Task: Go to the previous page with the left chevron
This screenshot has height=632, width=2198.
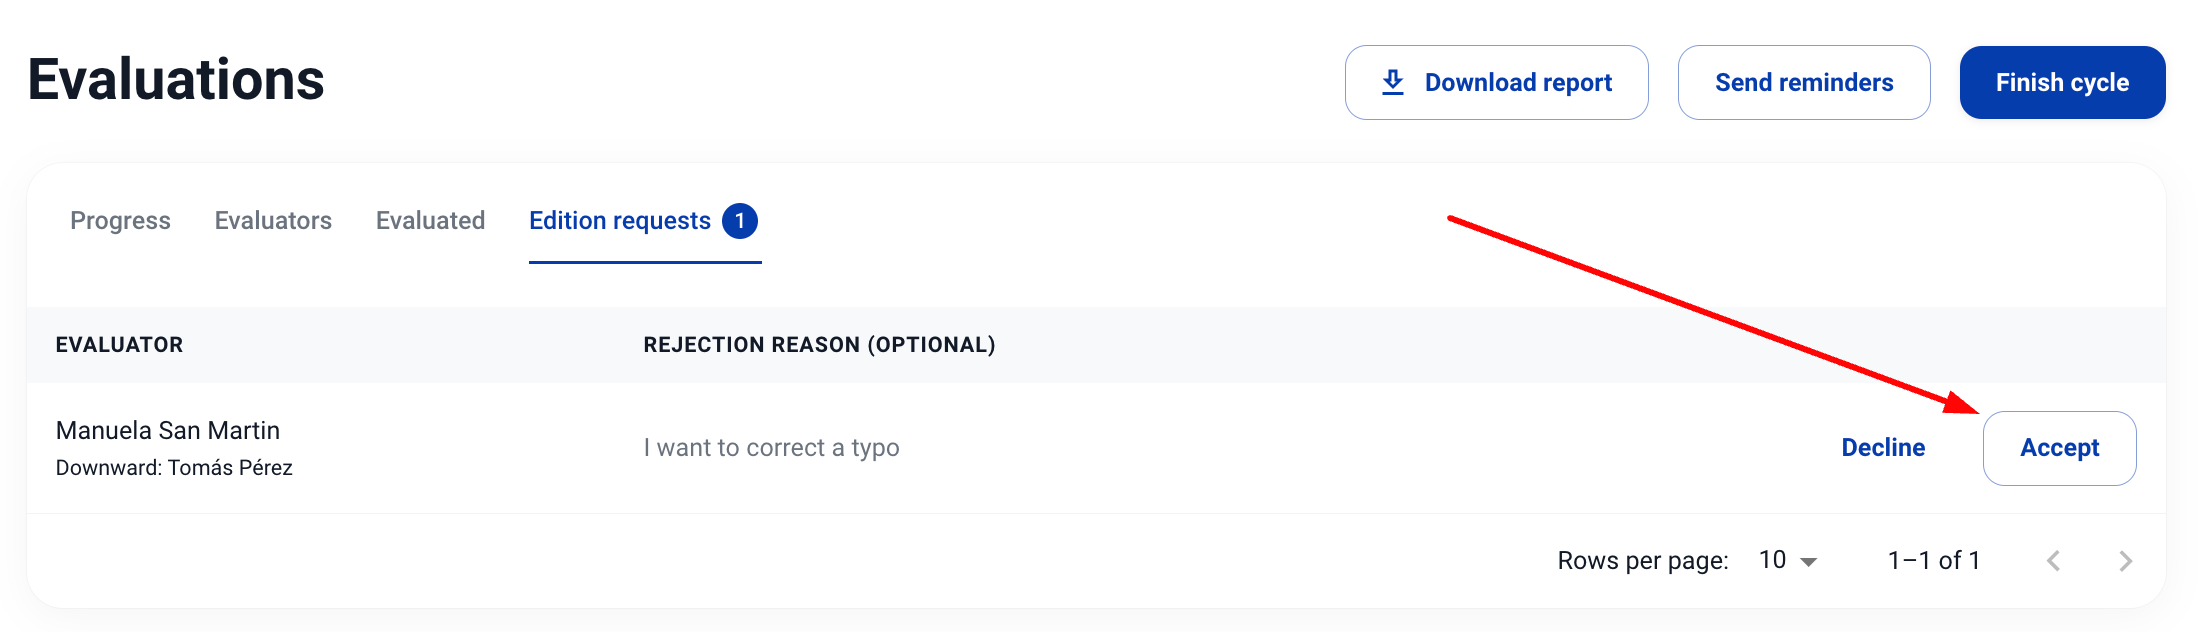Action: coord(2053,561)
